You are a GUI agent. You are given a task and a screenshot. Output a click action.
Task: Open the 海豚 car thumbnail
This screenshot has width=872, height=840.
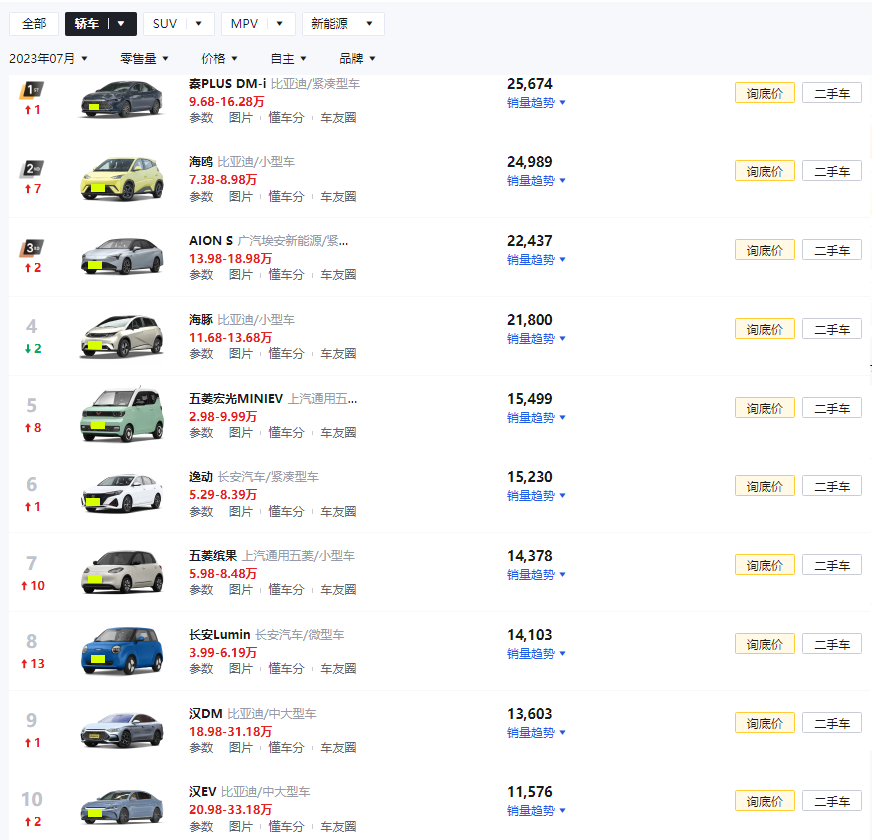122,335
